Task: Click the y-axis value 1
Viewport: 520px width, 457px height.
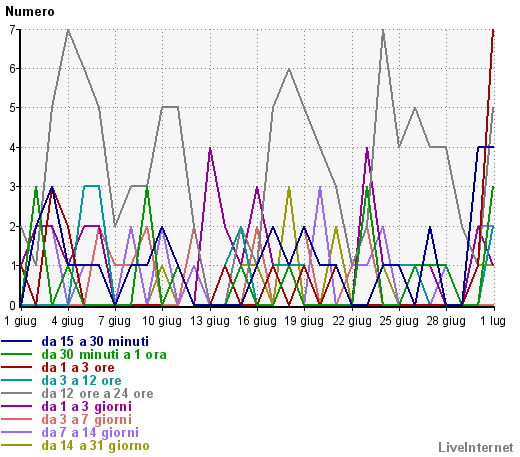Action: [x=12, y=266]
